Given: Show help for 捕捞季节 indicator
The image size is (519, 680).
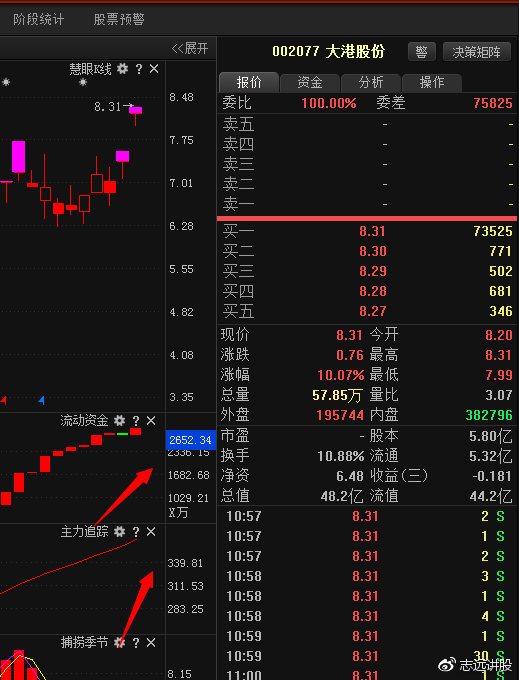Looking at the screenshot, I should tap(136, 642).
